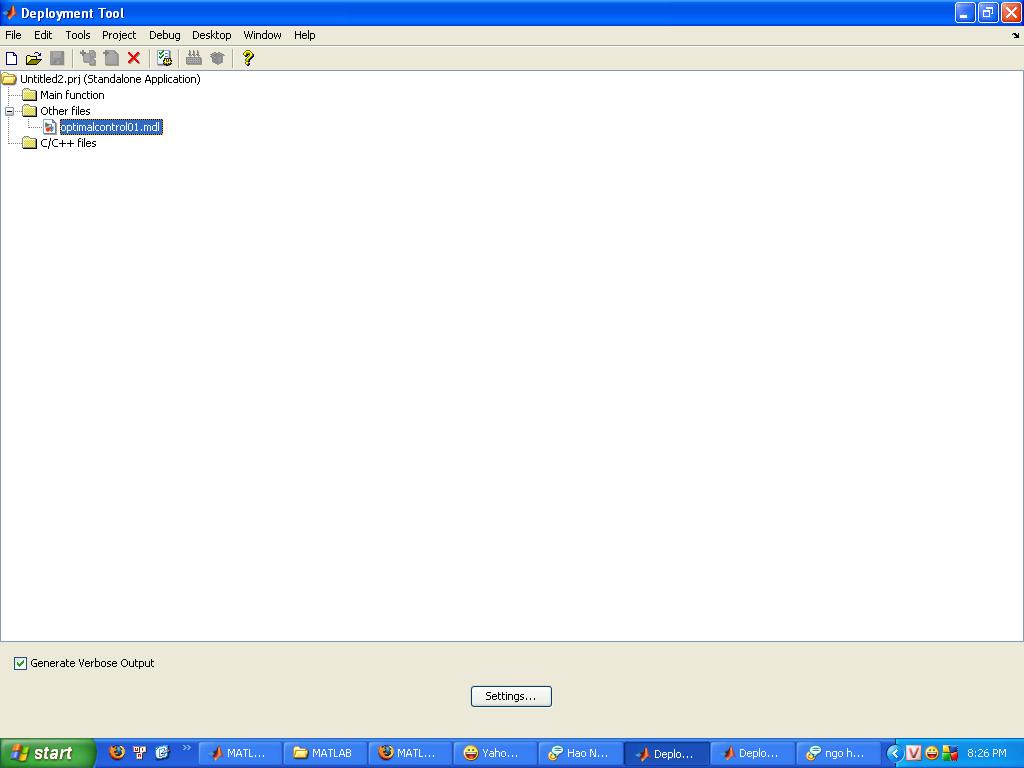Click the dock window arrow icon
This screenshot has width=1024, height=768.
click(x=1016, y=36)
